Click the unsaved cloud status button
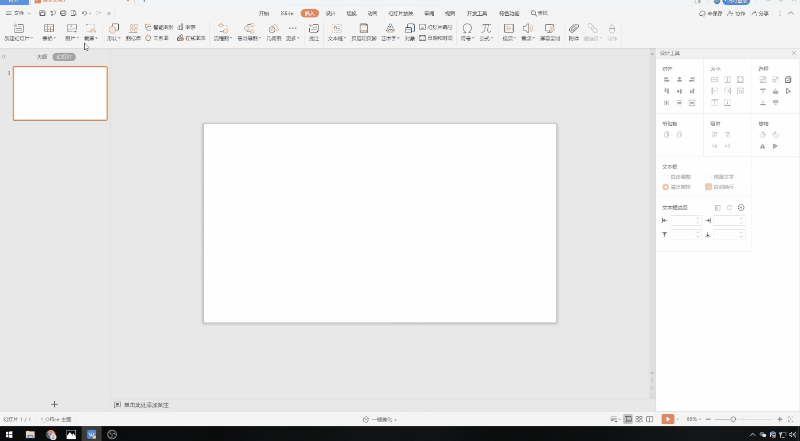The image size is (800, 441). click(711, 13)
